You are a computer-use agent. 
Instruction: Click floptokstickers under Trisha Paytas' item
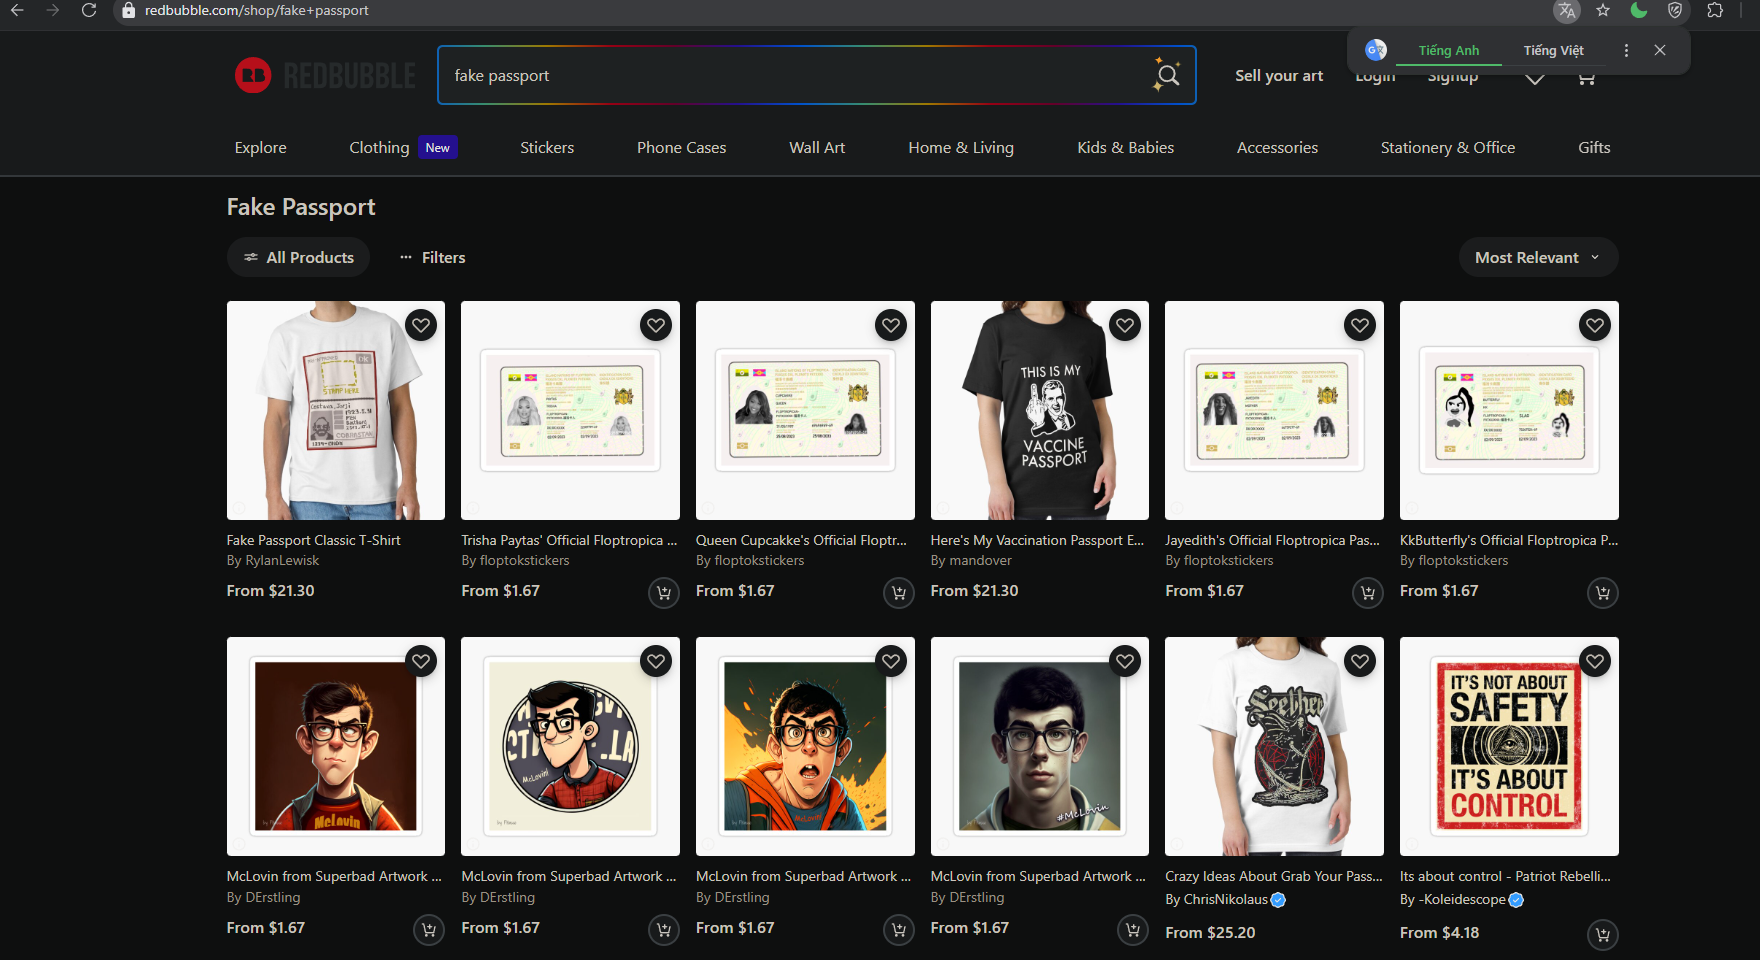524,561
